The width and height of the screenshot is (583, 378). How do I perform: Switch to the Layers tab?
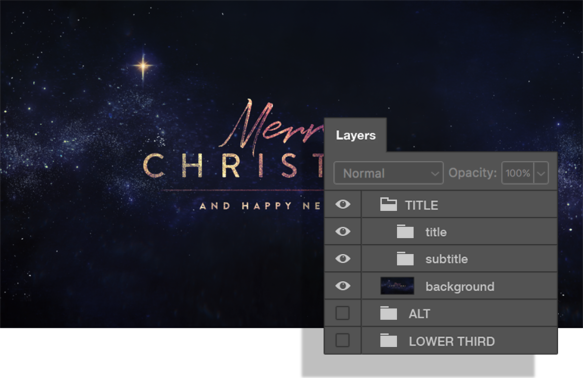(x=355, y=135)
